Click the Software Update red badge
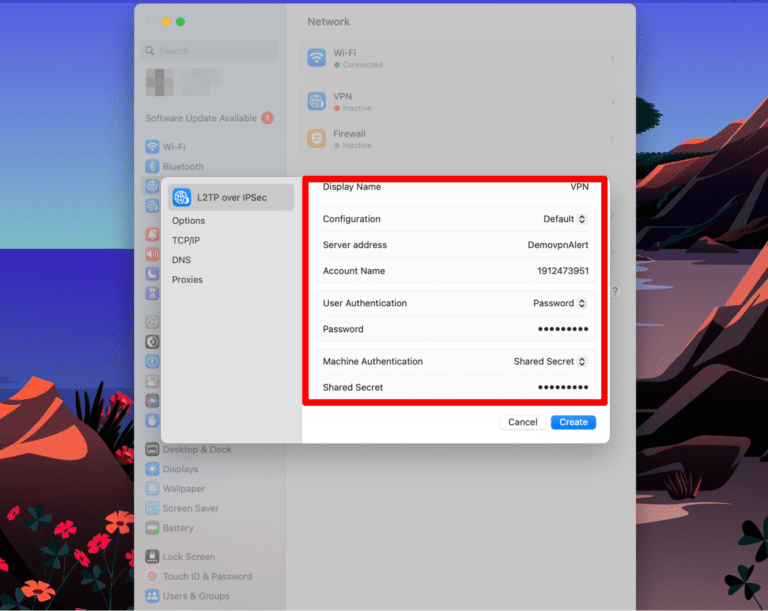 pos(267,118)
